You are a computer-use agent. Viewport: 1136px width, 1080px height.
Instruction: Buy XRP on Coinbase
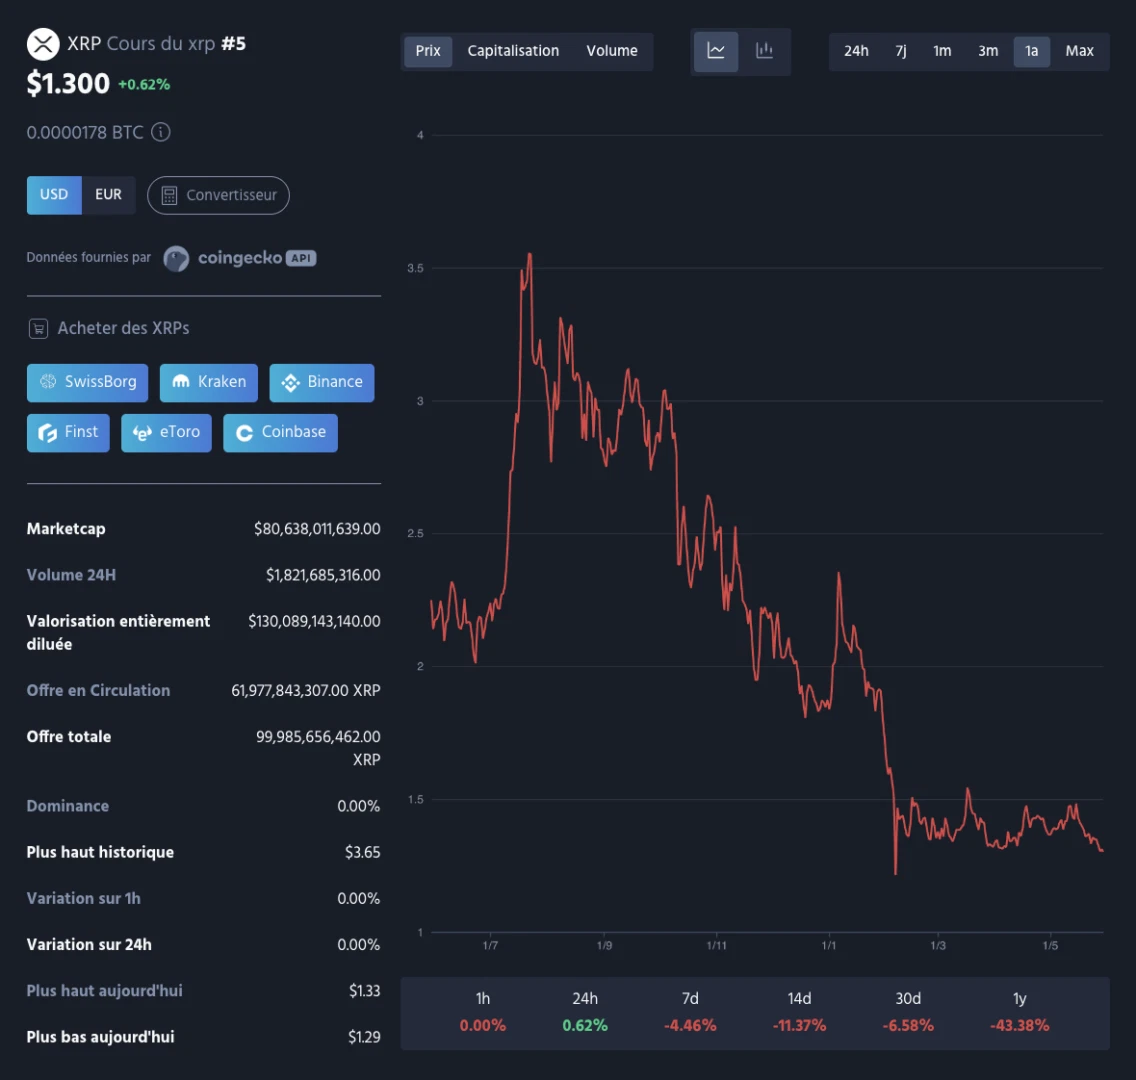click(280, 433)
